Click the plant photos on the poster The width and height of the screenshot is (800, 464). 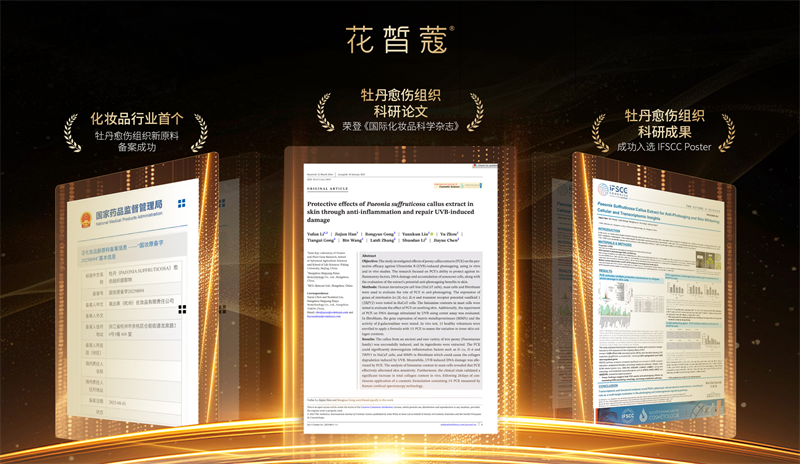[708, 260]
